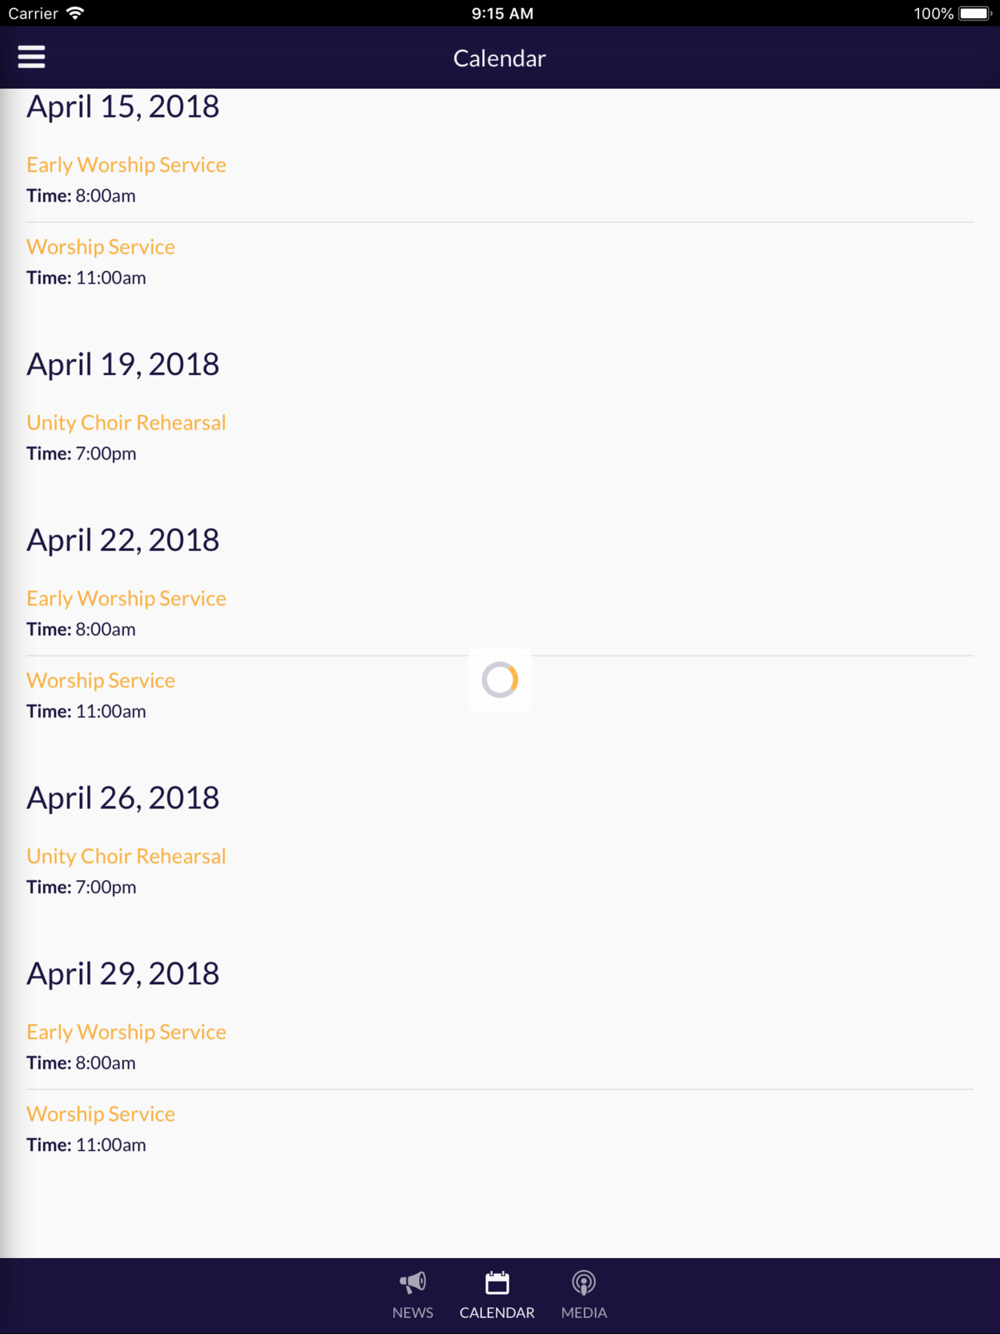This screenshot has height=1334, width=1000.
Task: Tap the Calendar title in header
Action: (500, 58)
